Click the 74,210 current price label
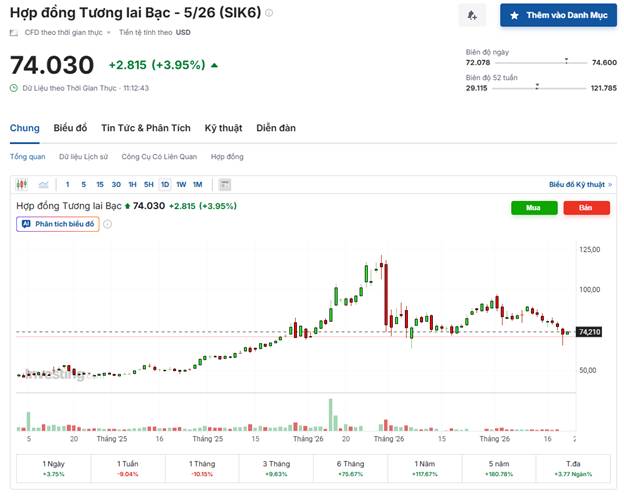 [589, 332]
